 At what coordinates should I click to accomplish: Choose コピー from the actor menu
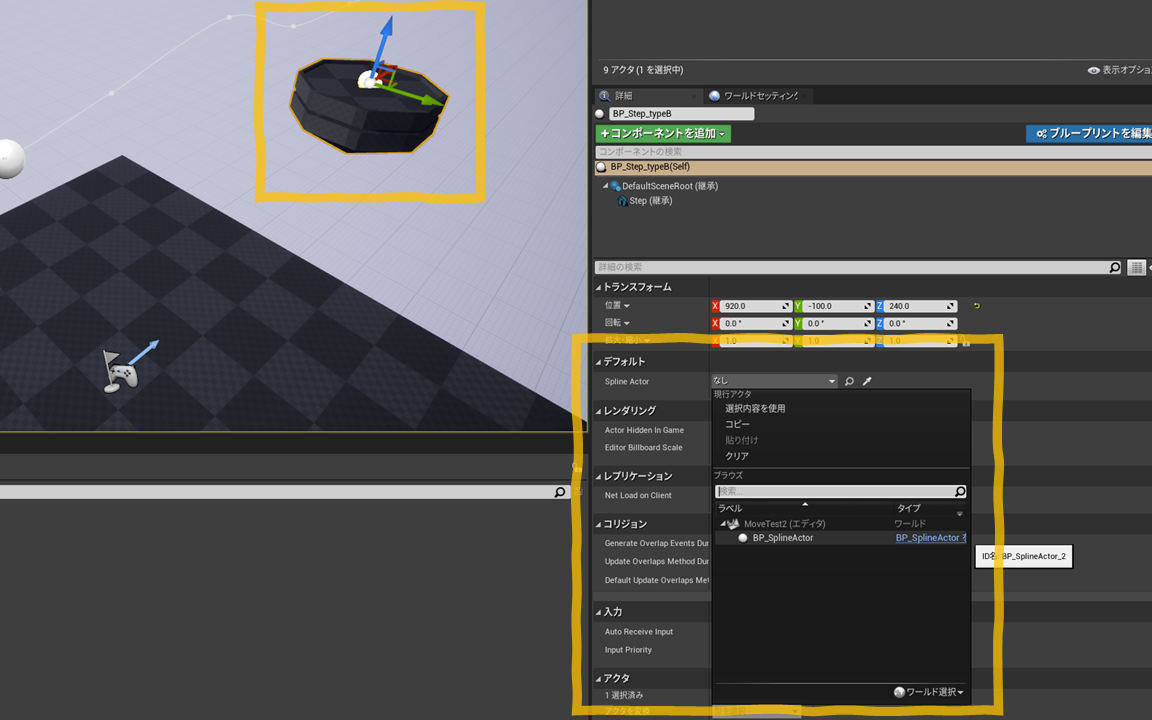(738, 425)
